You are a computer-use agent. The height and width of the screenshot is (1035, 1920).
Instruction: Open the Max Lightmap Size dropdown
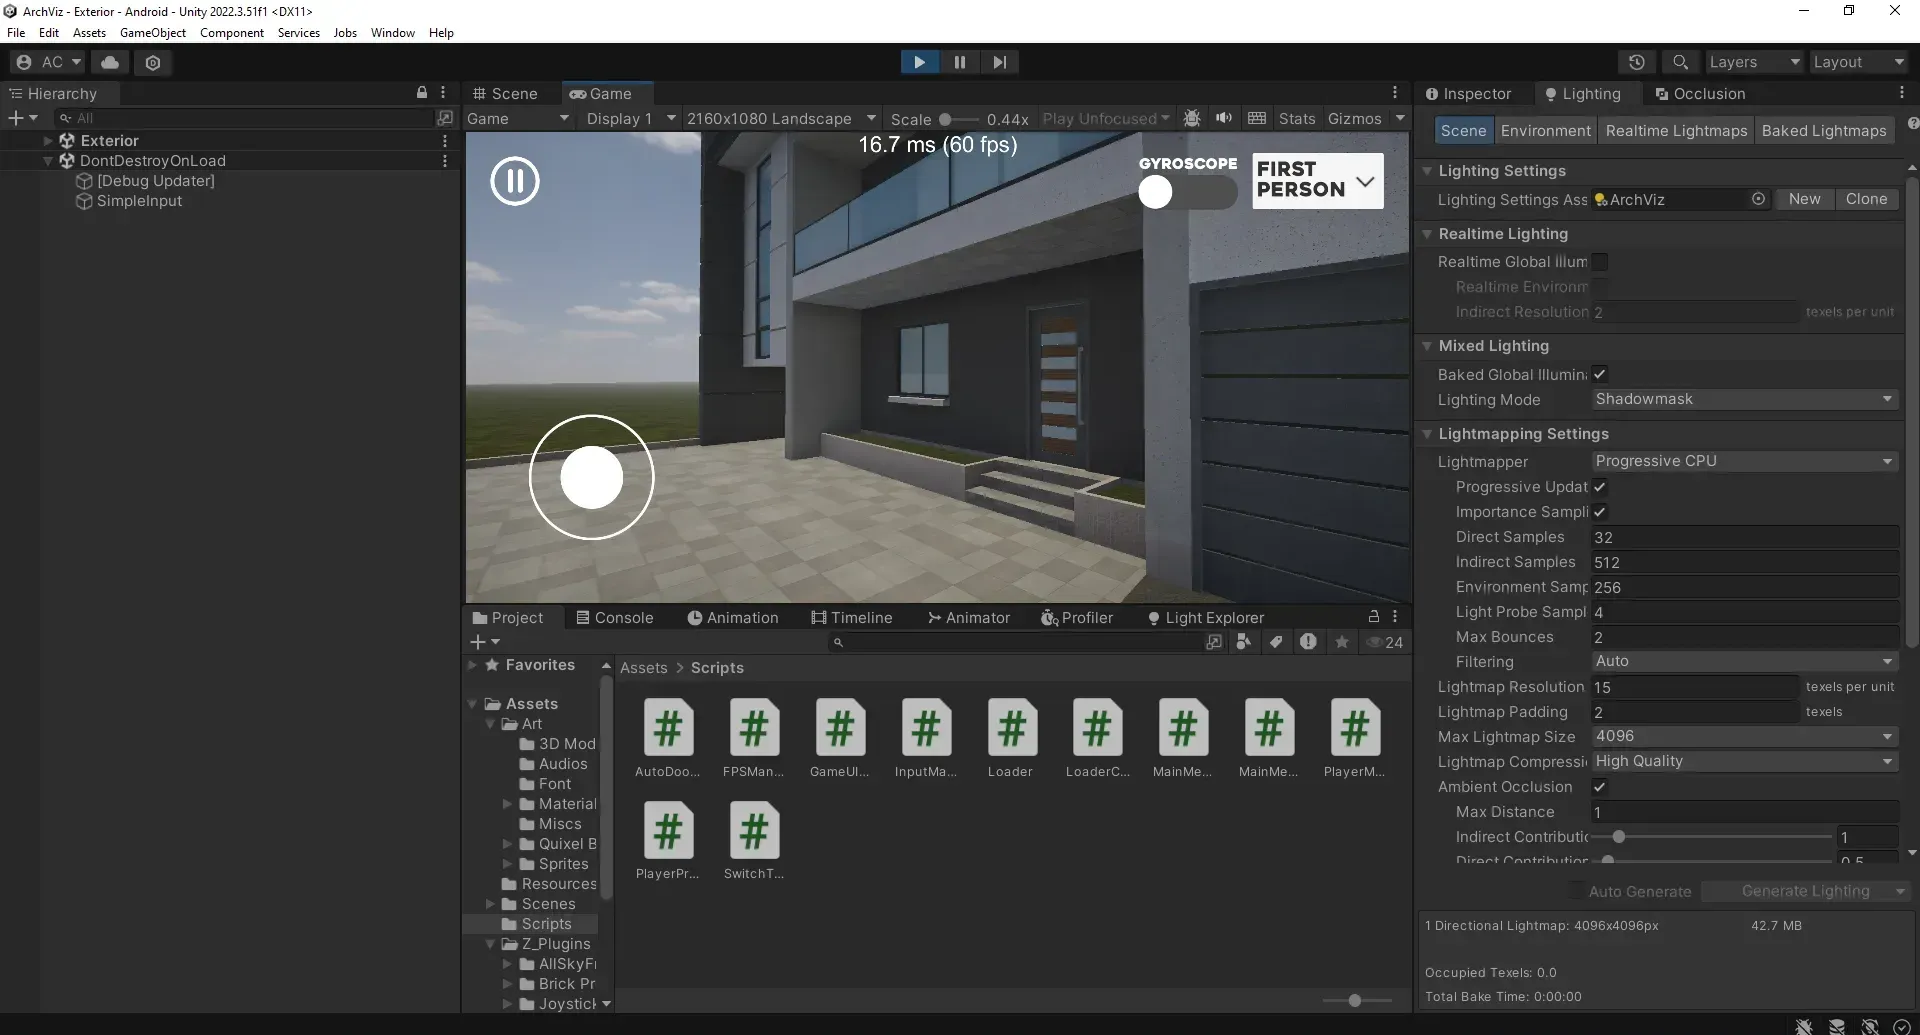click(1745, 736)
